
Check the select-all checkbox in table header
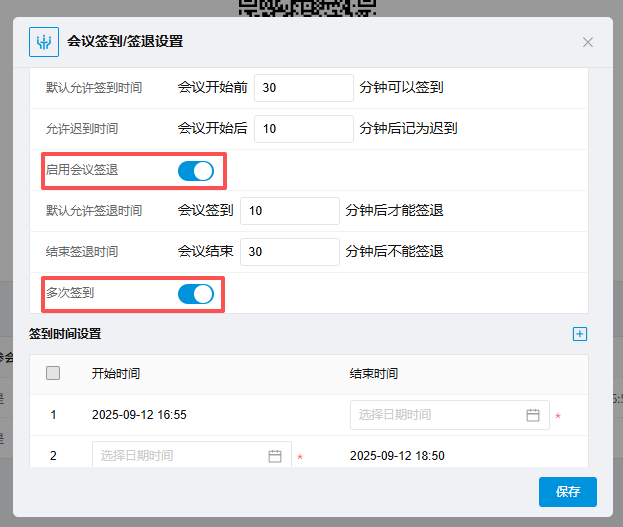click(x=53, y=373)
